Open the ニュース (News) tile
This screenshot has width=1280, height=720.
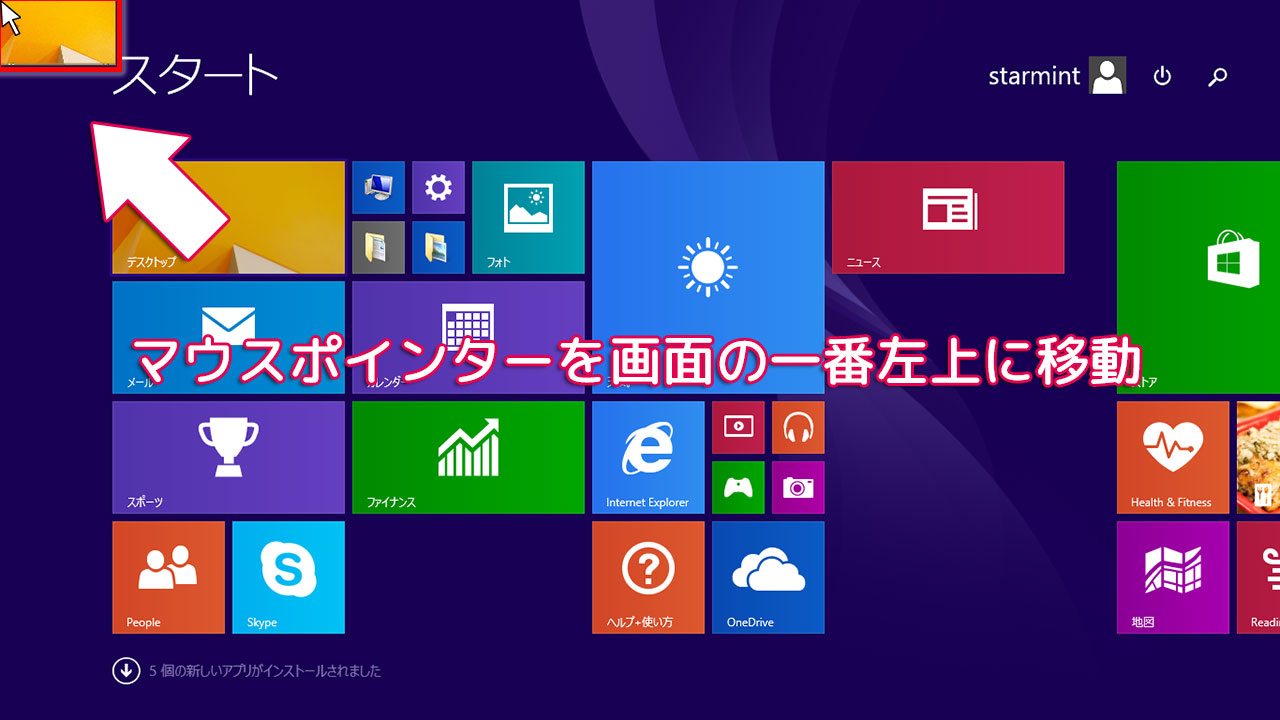tap(948, 218)
